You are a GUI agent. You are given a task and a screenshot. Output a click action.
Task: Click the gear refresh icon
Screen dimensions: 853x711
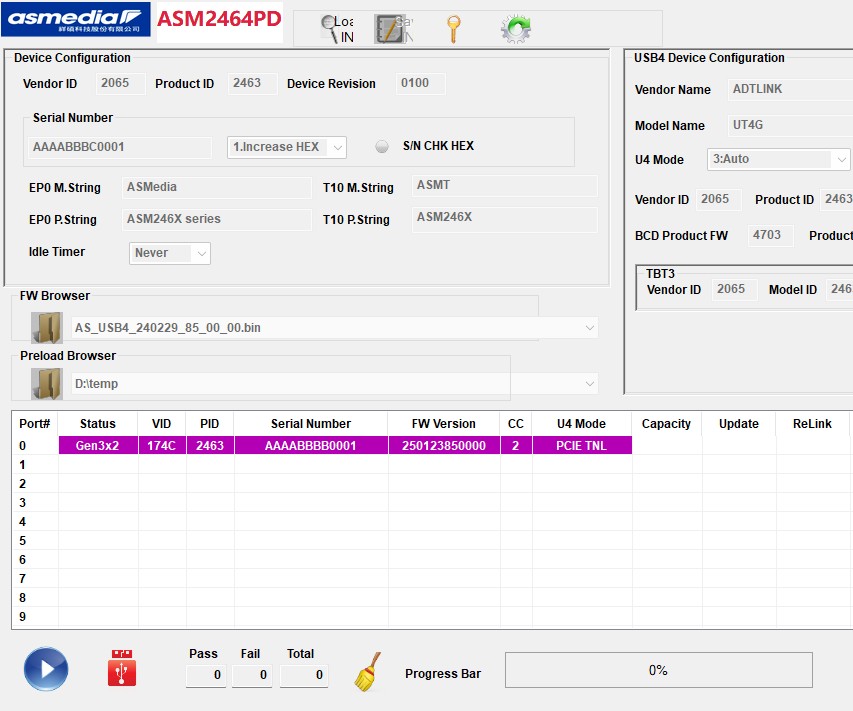pos(515,29)
